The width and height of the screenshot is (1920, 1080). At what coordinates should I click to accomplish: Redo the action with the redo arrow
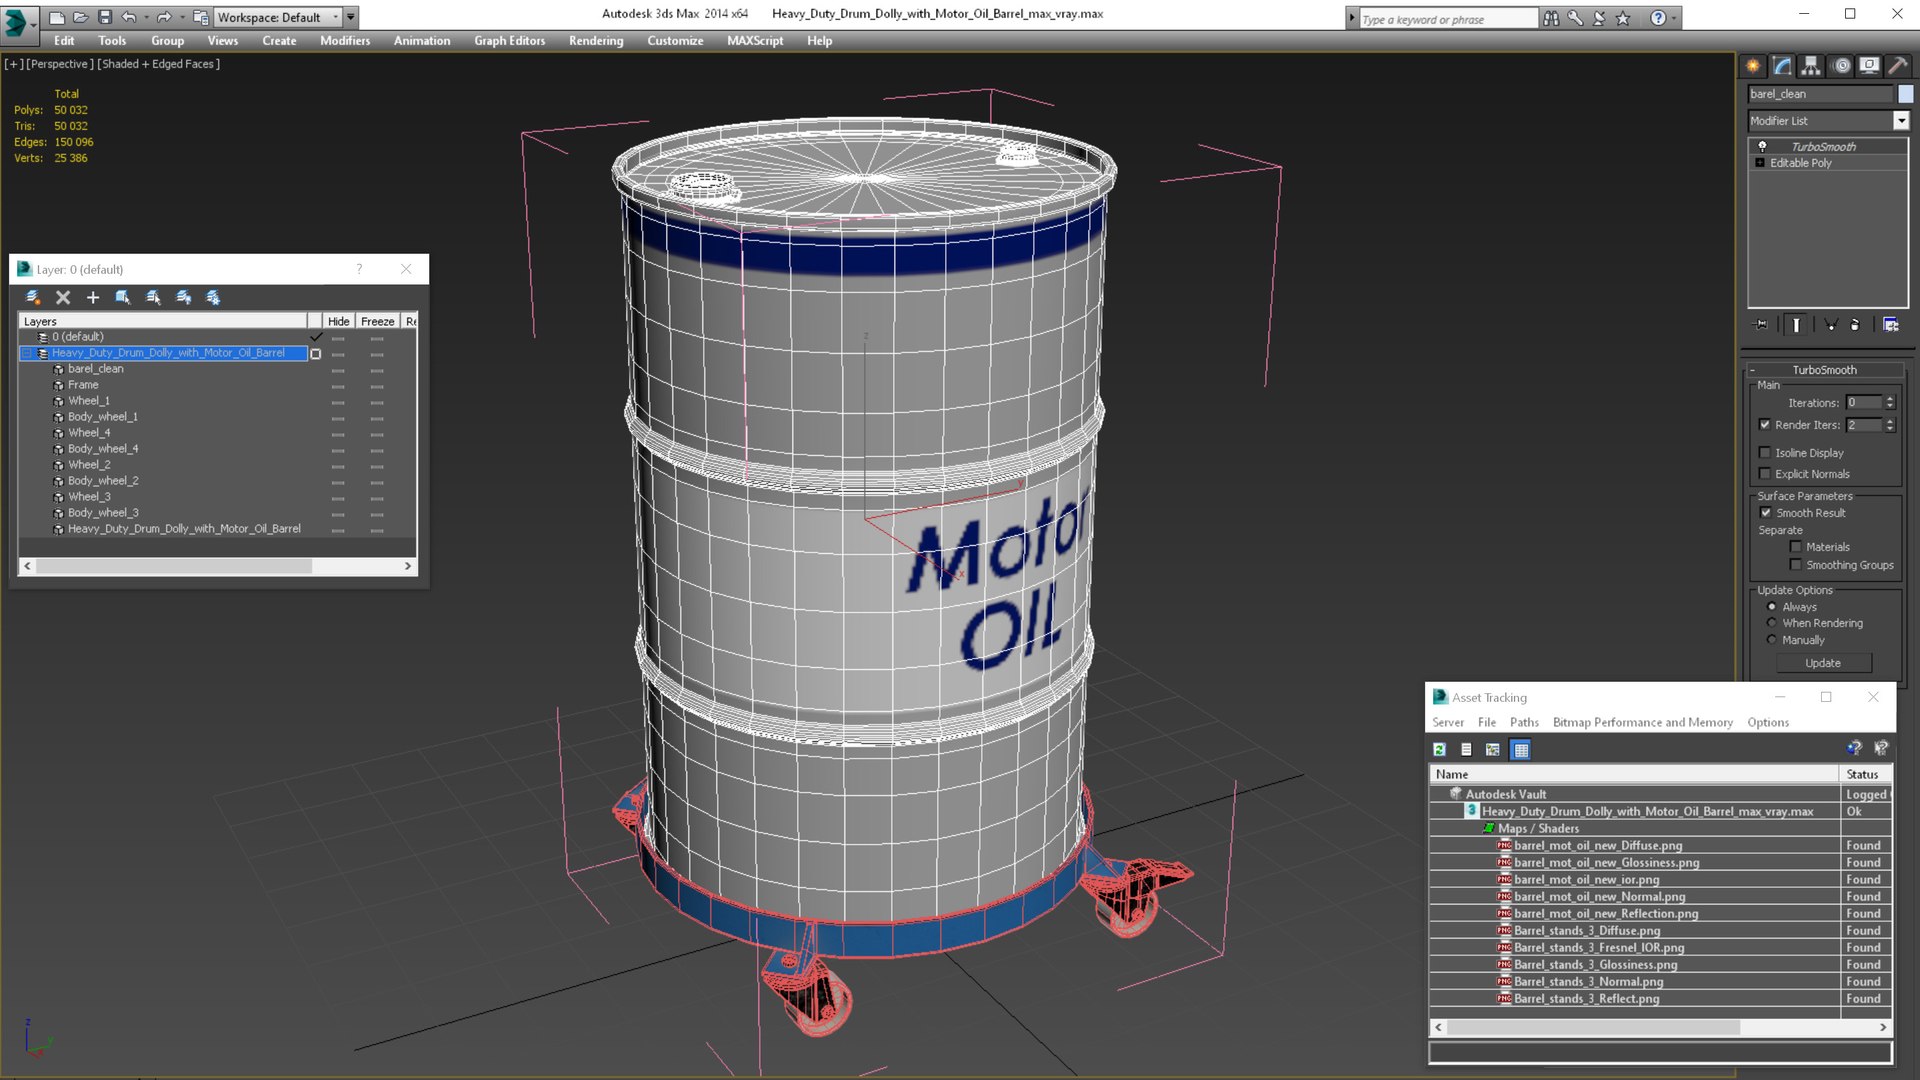click(x=163, y=17)
